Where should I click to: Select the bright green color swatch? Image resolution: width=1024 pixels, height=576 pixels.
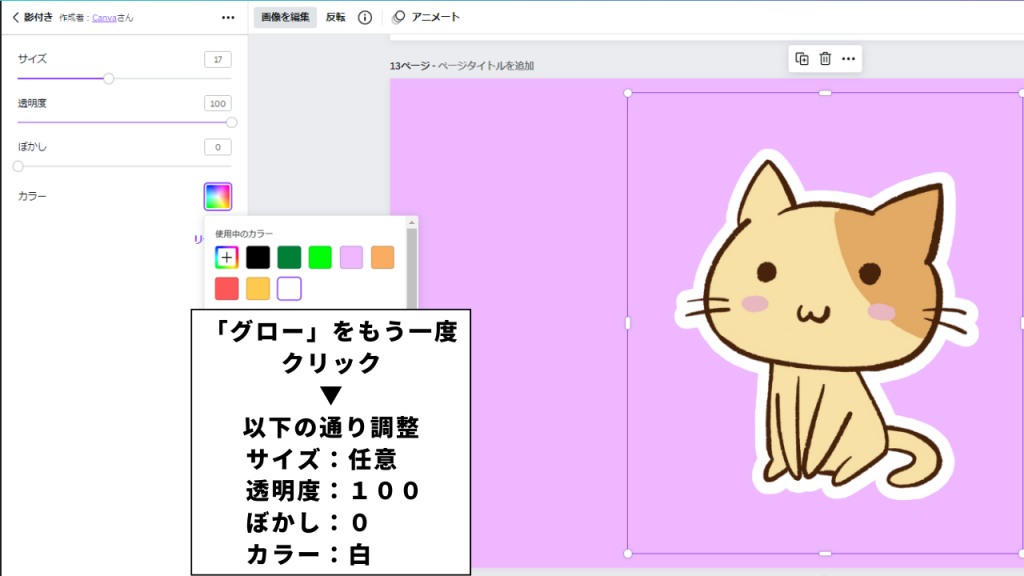(x=320, y=257)
